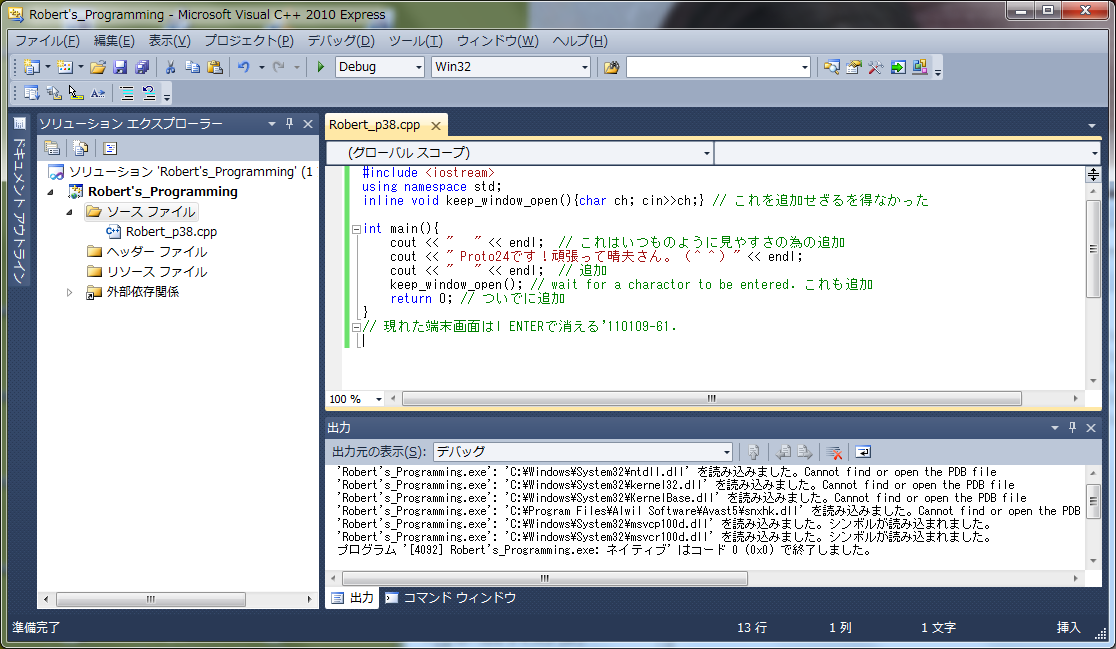This screenshot has width=1116, height=649.
Task: Click the Show All Files icon in Solution Explorer
Action: [80, 148]
